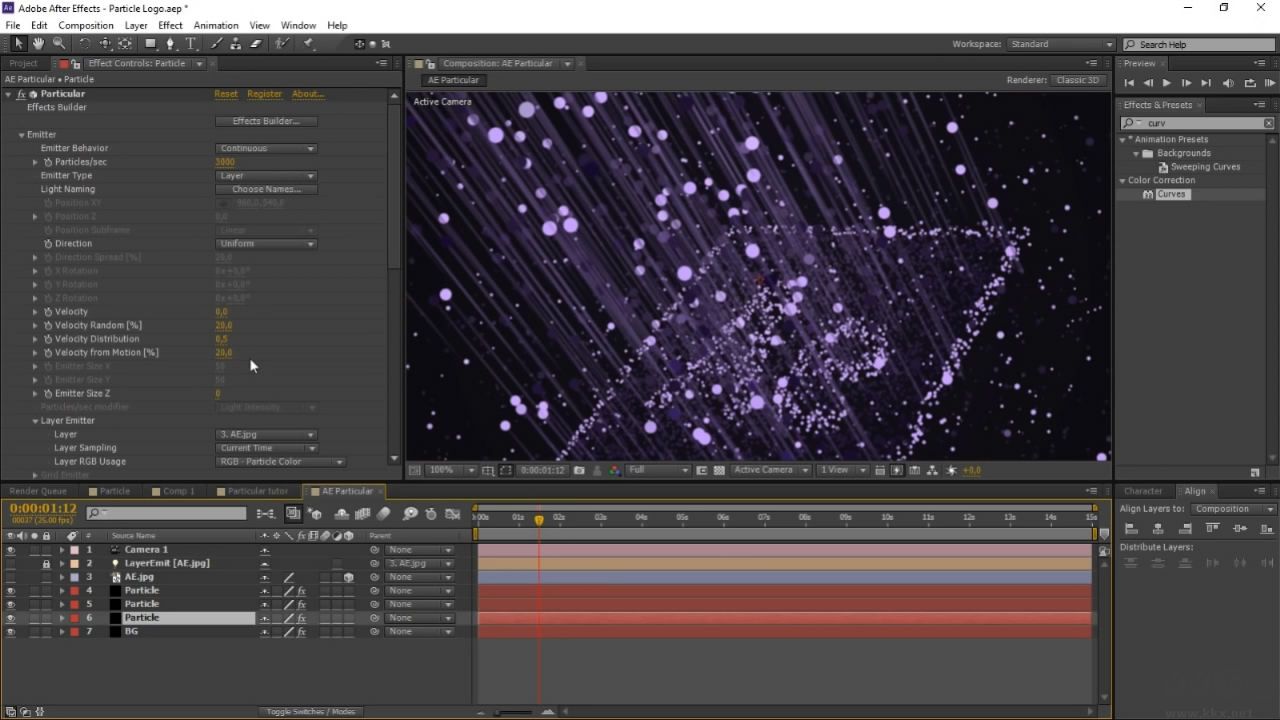Viewport: 1280px width, 720px height.
Task: Select the Zoom tool in toolbar
Action: (x=59, y=44)
